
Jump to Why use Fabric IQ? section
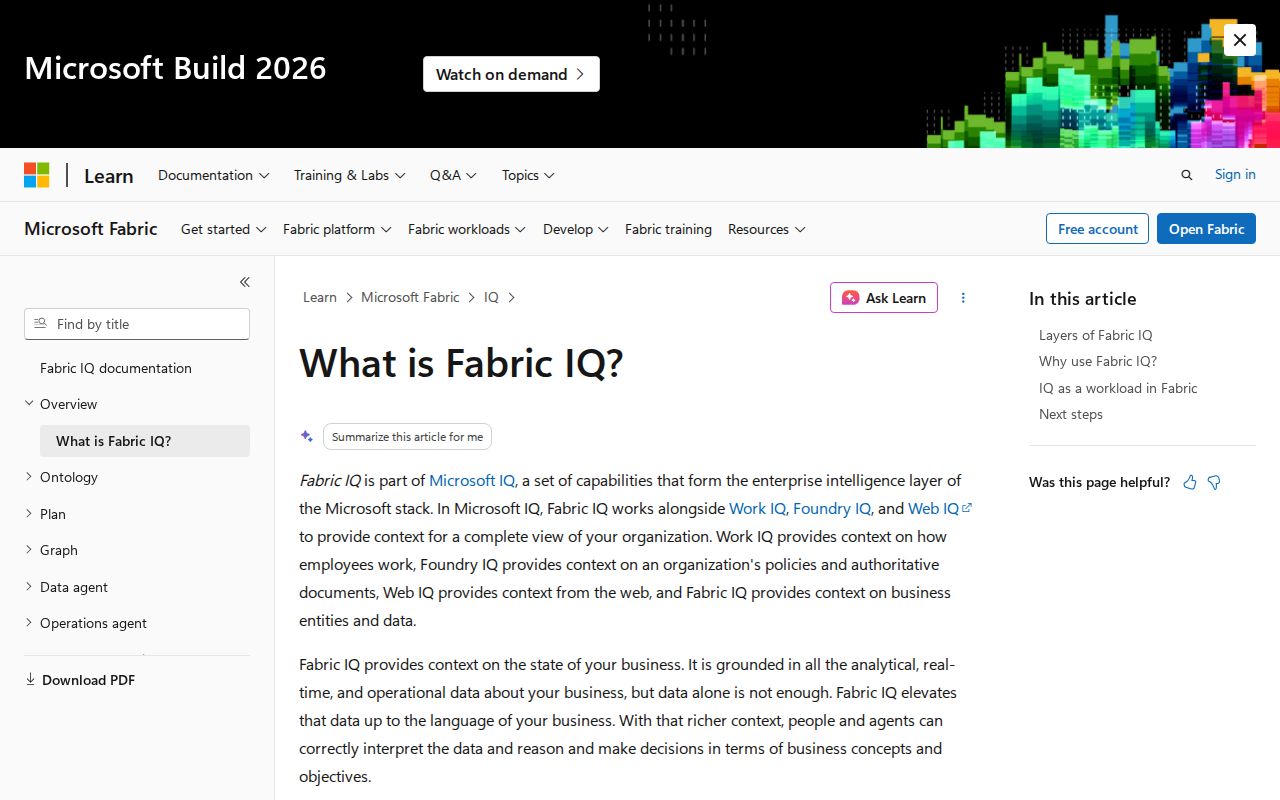coord(1098,361)
